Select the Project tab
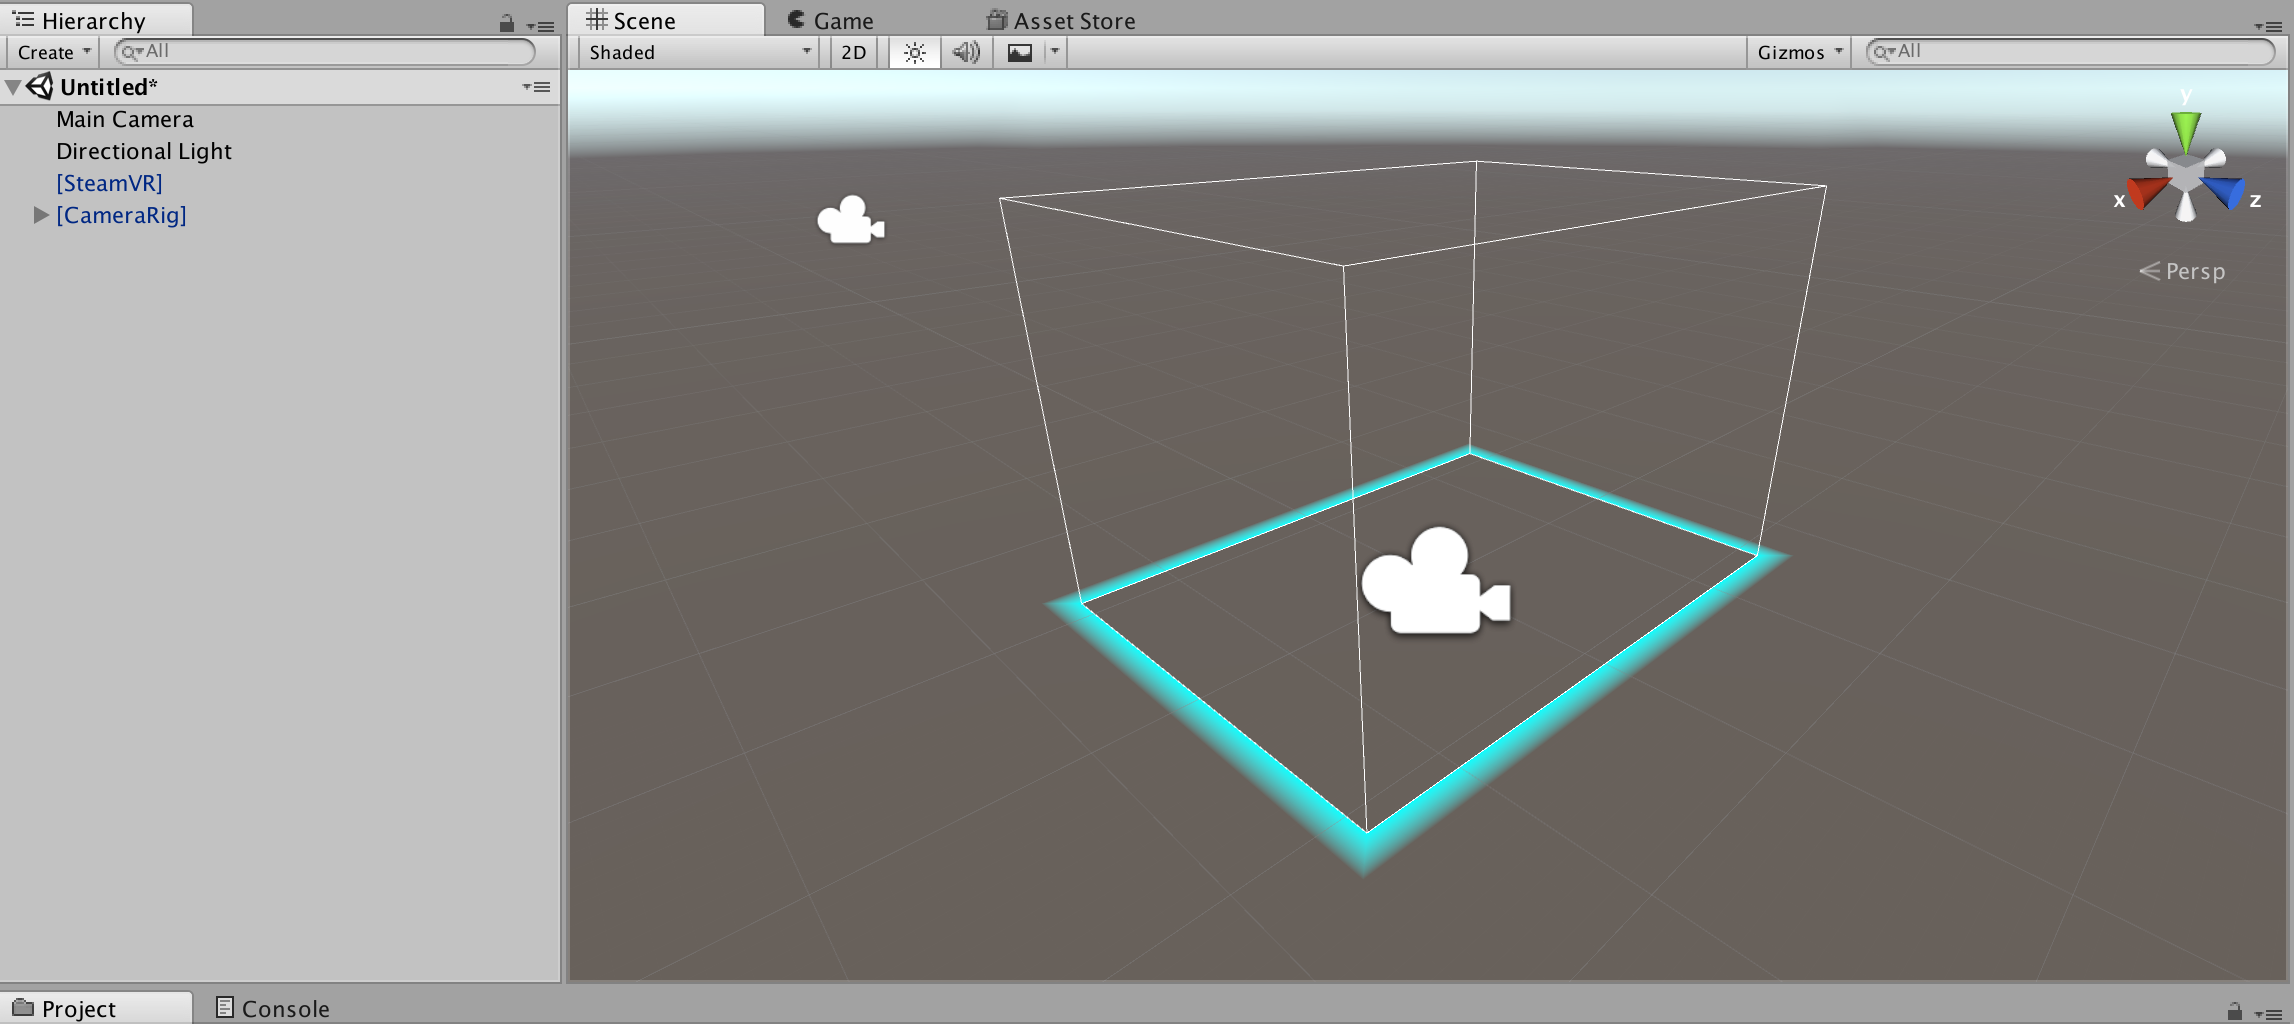This screenshot has height=1024, width=2294. 96,1008
